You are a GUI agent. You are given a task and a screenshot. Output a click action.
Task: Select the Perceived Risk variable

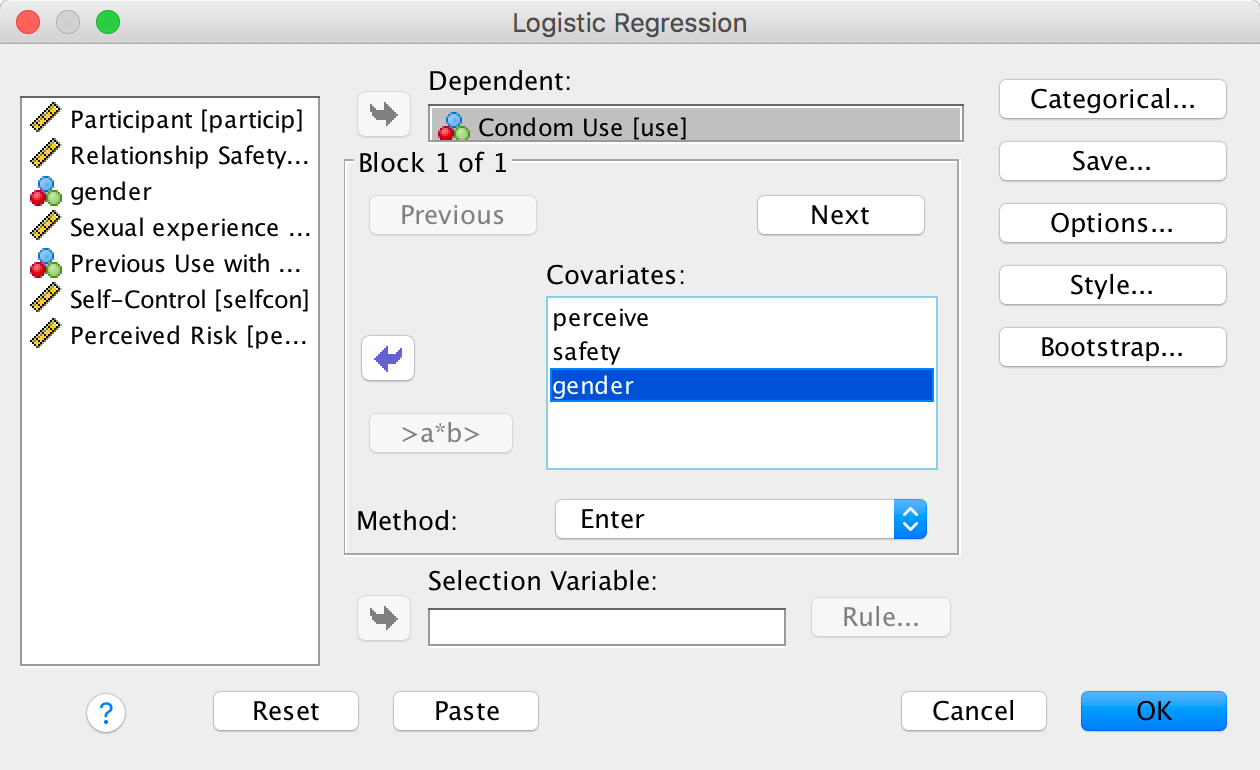tap(188, 336)
